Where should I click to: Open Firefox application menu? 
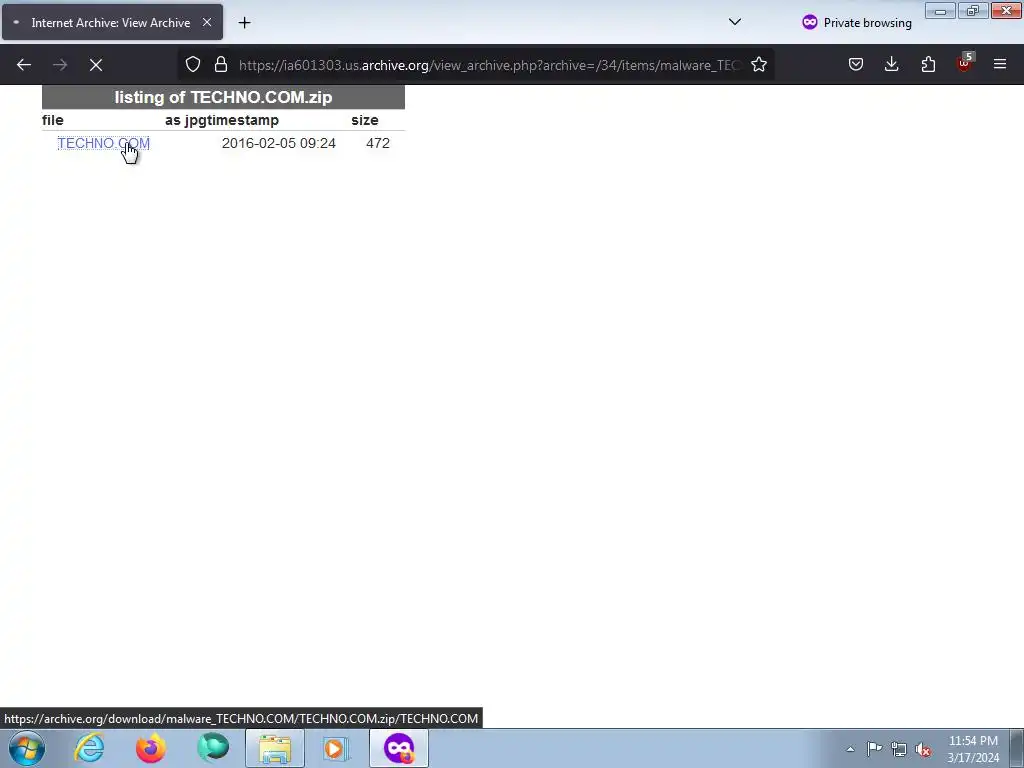click(x=1000, y=65)
